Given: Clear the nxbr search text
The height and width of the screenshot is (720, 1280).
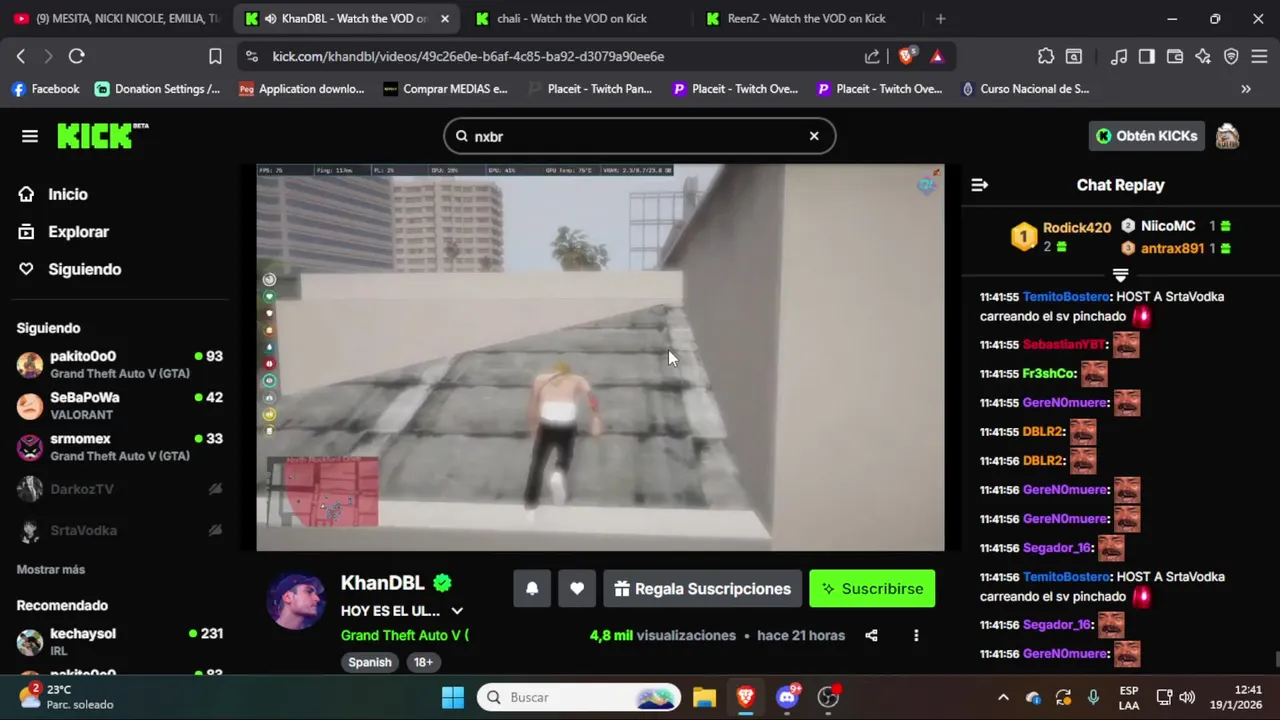Looking at the screenshot, I should pyautogui.click(x=814, y=136).
